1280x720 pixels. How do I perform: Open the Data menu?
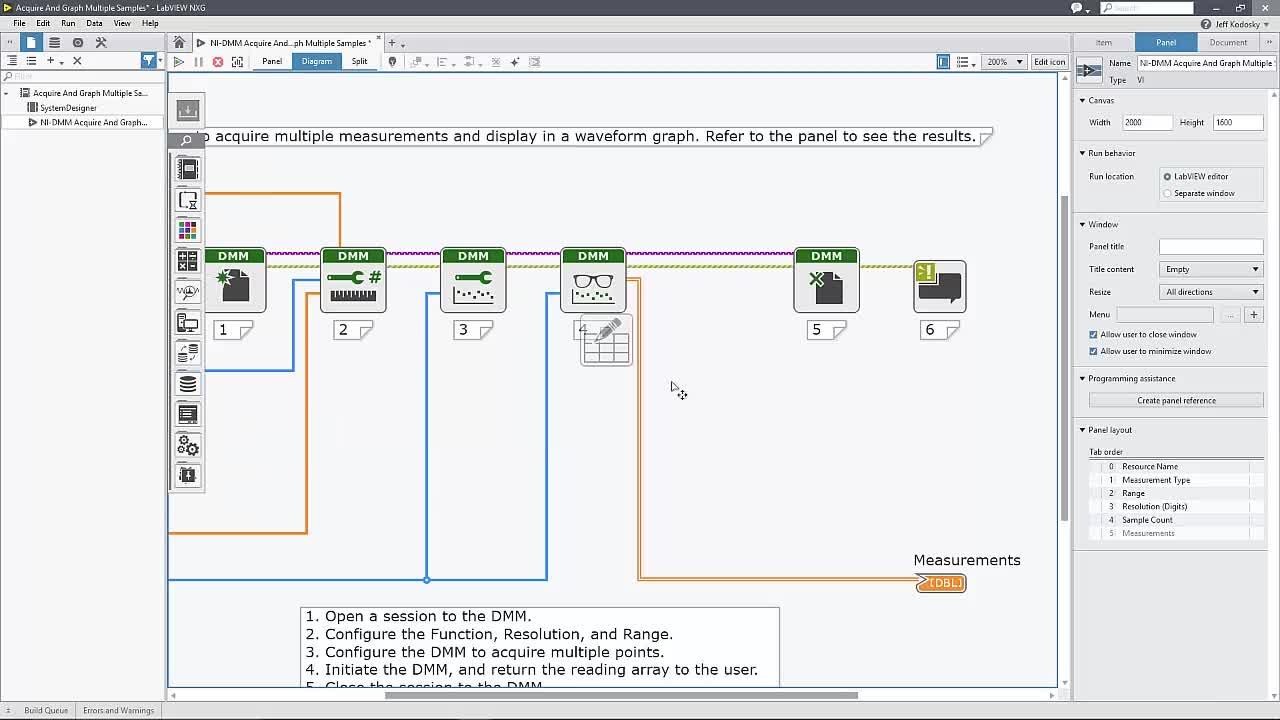[94, 23]
